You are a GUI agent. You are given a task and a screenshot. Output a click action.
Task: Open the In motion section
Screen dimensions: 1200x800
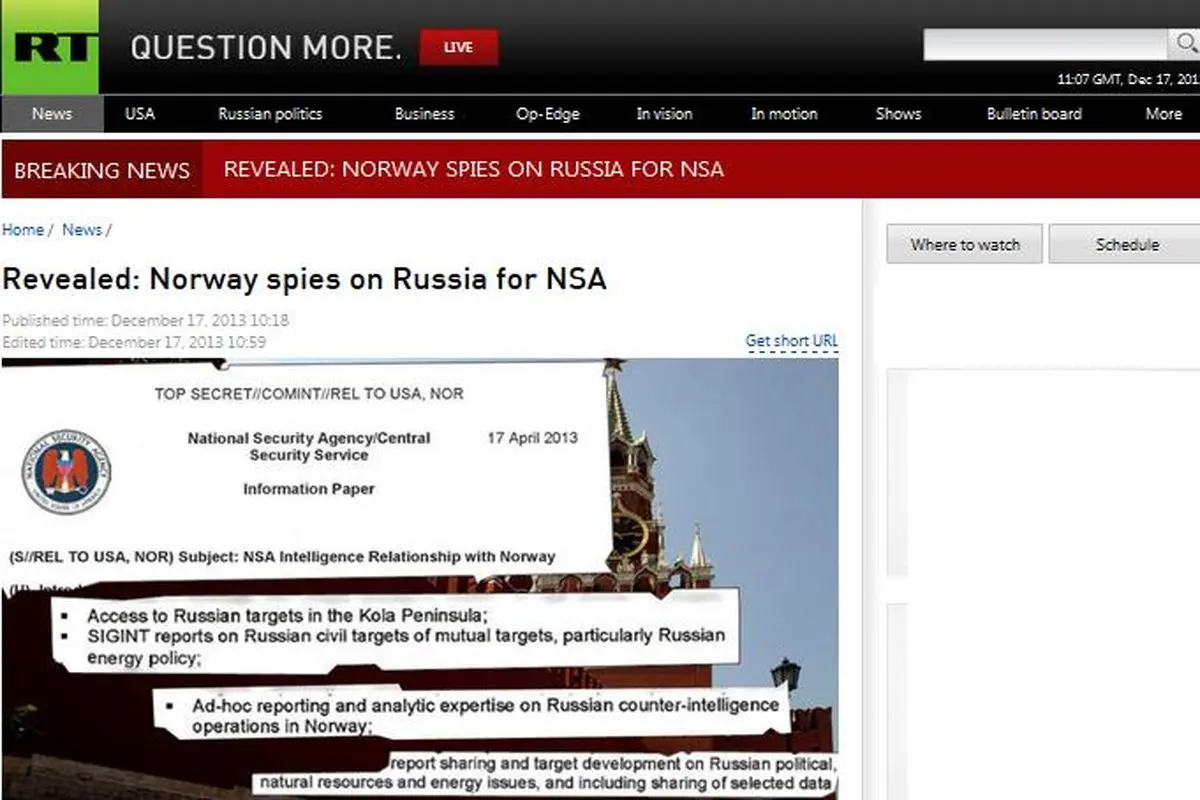click(784, 114)
